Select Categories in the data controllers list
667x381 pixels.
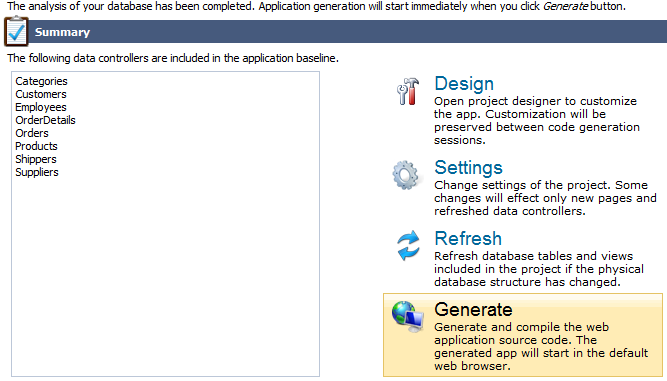click(41, 81)
